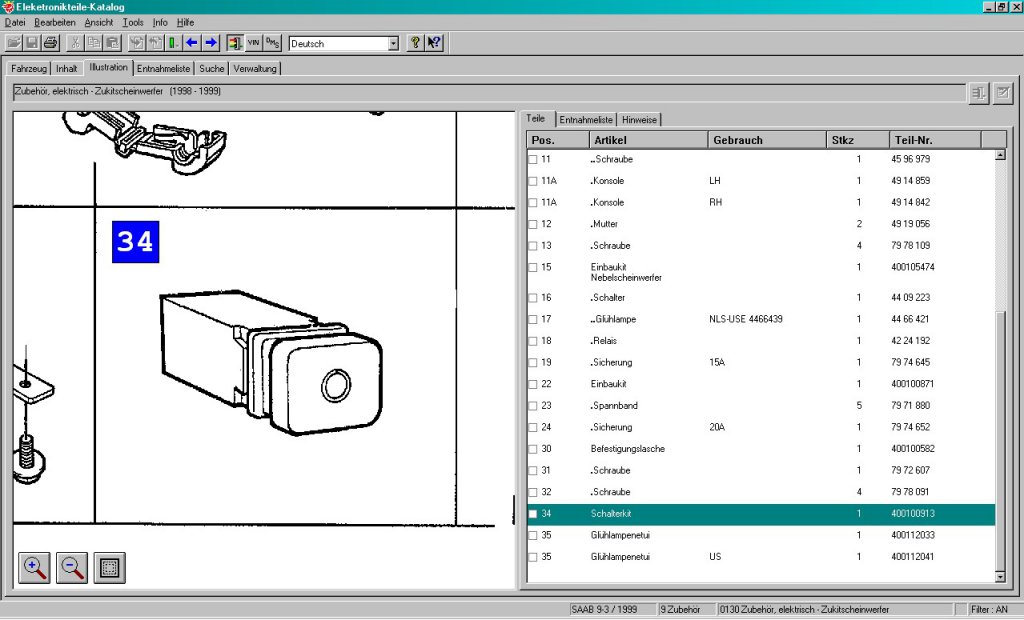The image size is (1024, 620).
Task: Tick the checkbox for 34 Schalterkit
Action: click(533, 514)
